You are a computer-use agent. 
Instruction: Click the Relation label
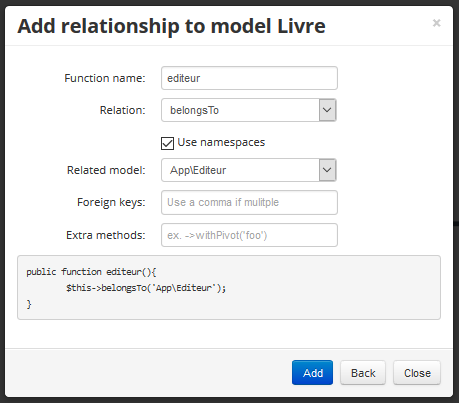tap(122, 110)
